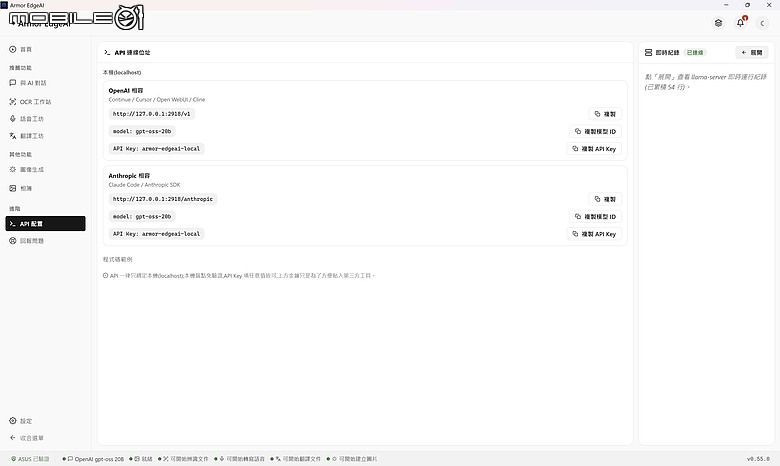The height and width of the screenshot is (466, 780).
Task: Click http://127.0.0.1:2918/v1 address text
Action: 151,114
